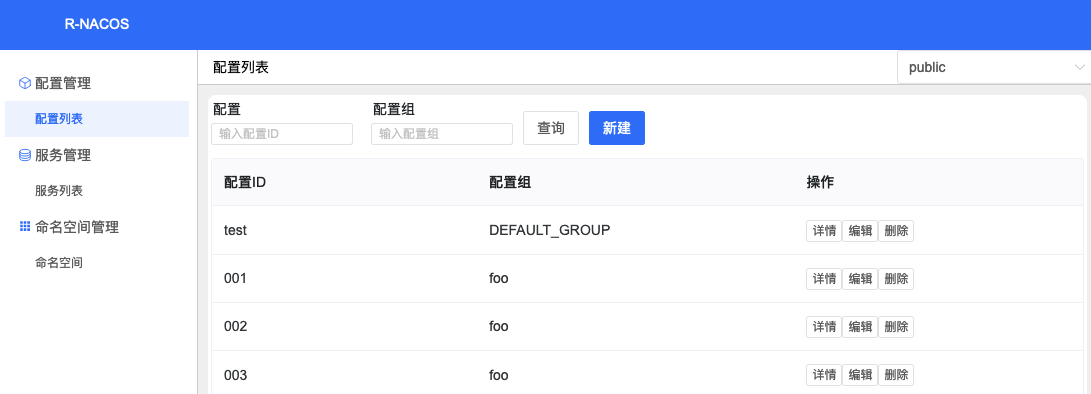Open 详情 for config 001
This screenshot has height=394, width=1091.
pyautogui.click(x=824, y=279)
